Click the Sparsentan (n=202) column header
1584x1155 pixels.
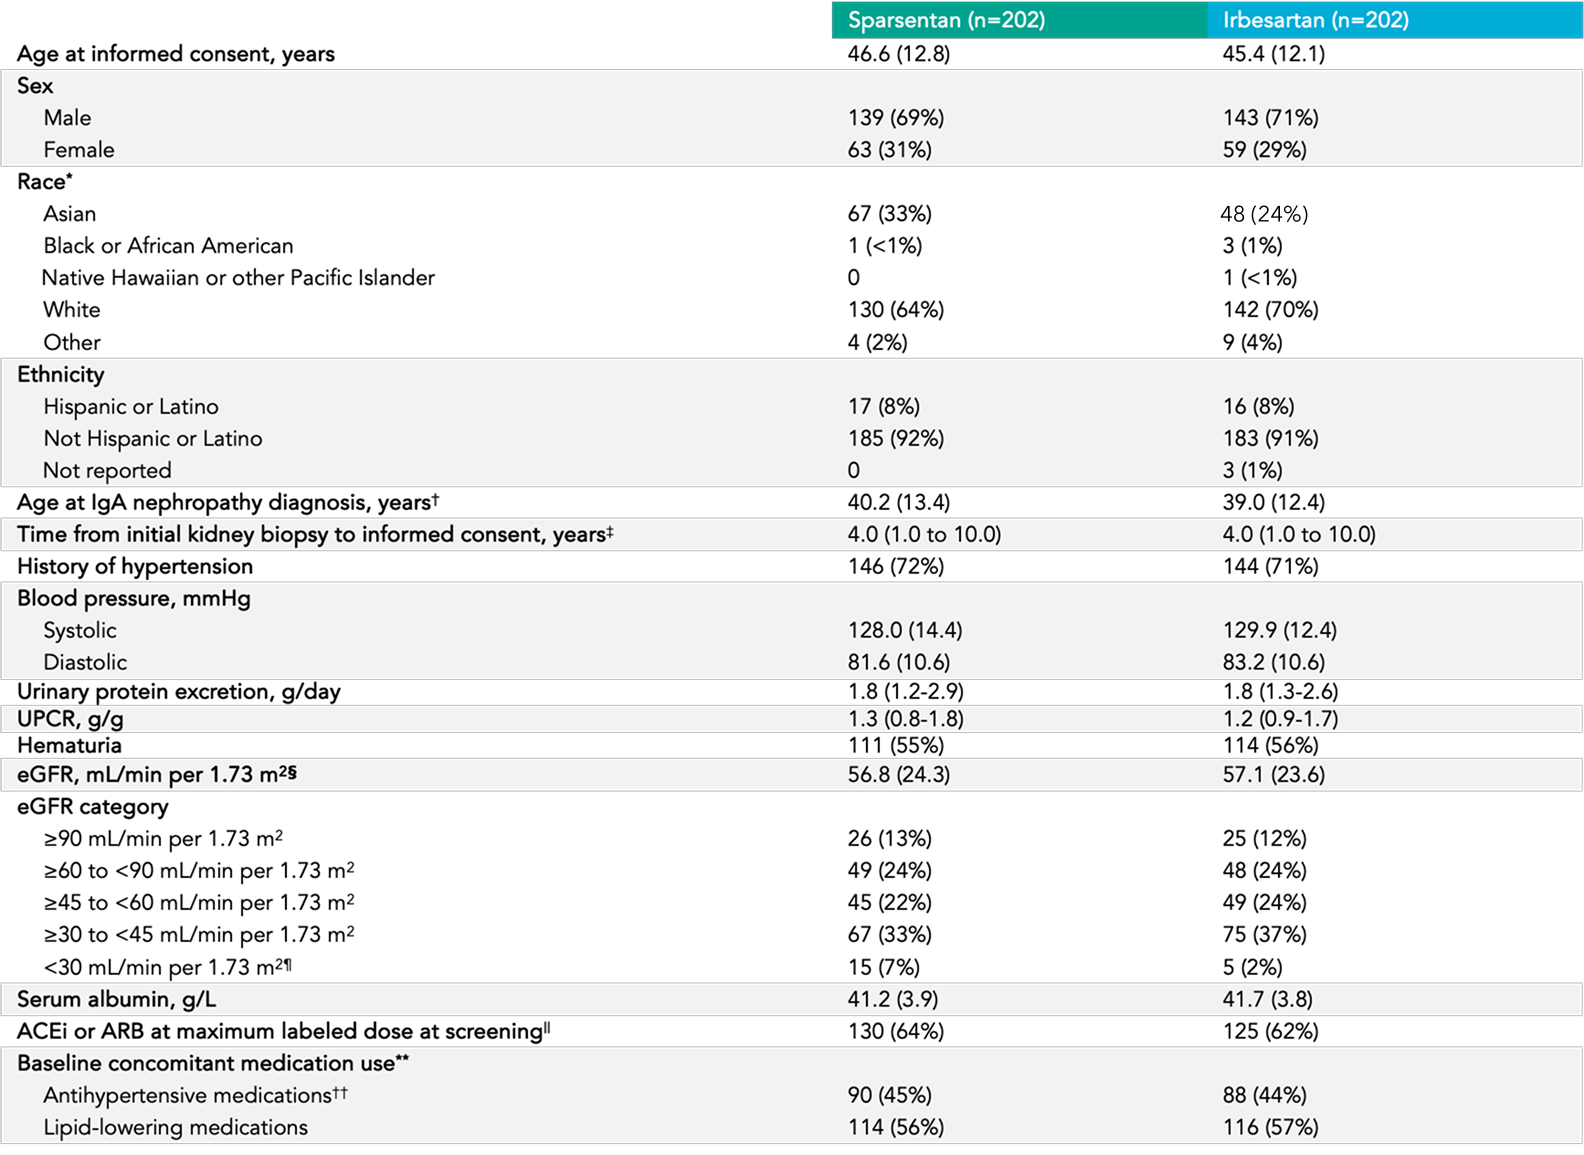[946, 20]
